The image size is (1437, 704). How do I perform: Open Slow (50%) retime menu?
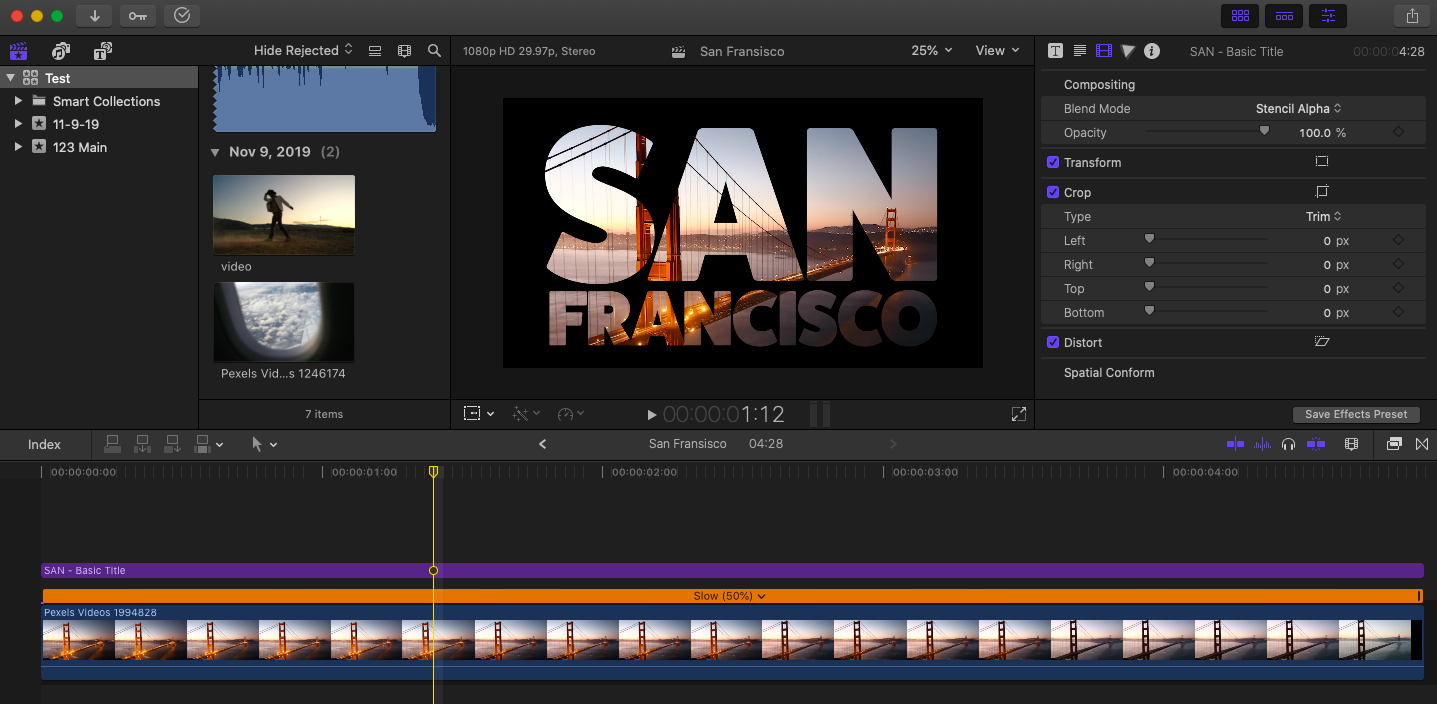[730, 596]
